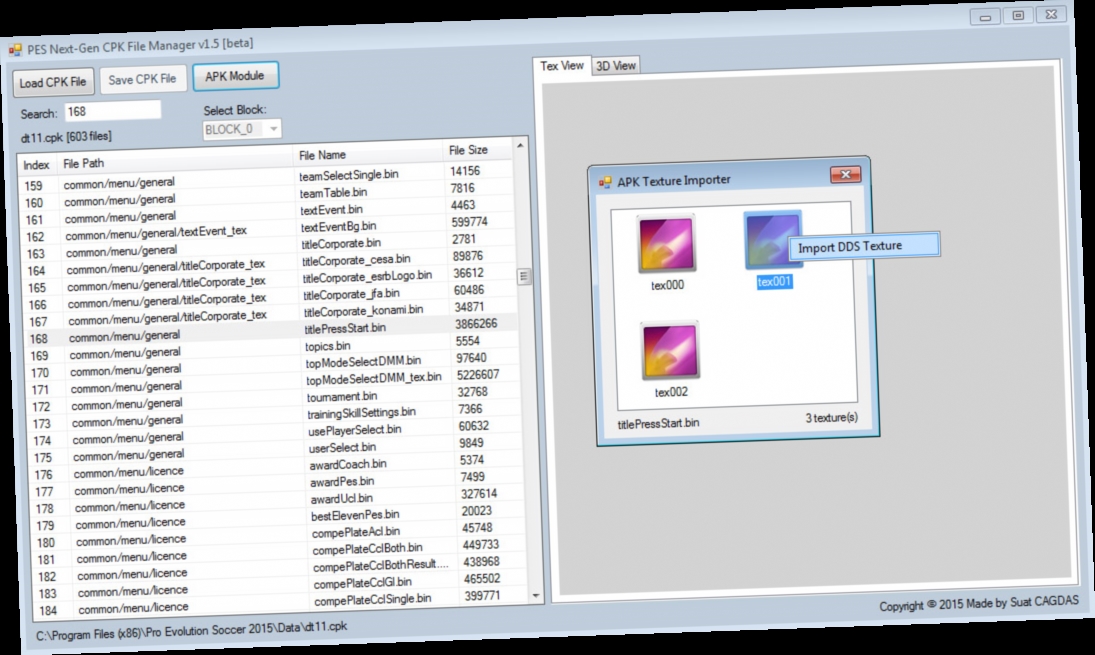The image size is (1095, 655).
Task: Click the Save CPK File button
Action: point(141,80)
